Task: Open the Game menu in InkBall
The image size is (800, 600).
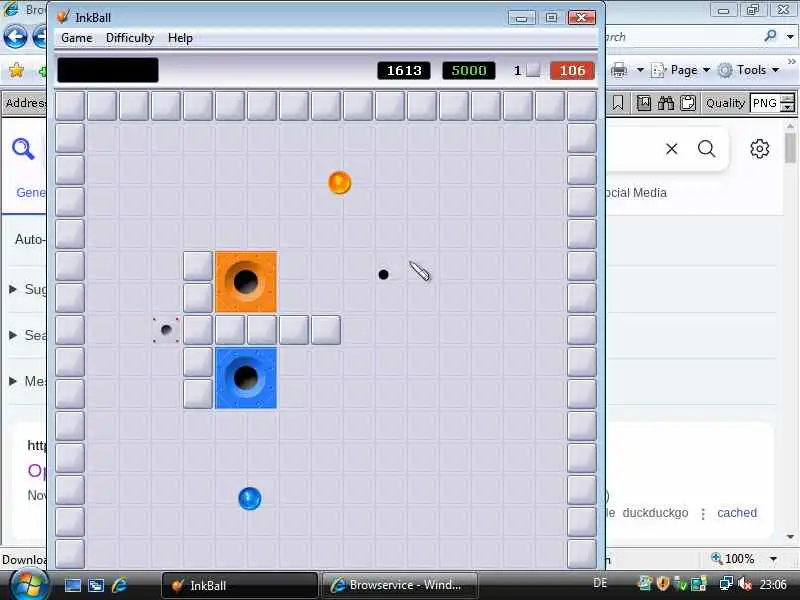Action: [77, 38]
